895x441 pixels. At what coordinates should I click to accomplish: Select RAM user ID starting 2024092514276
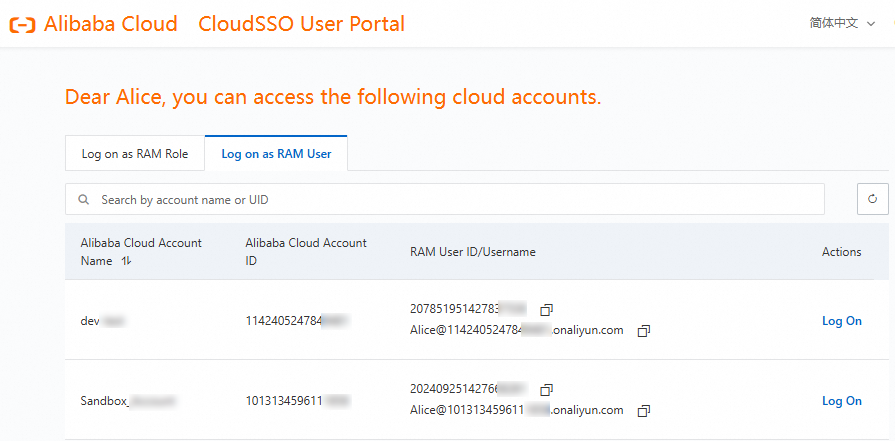pos(468,389)
